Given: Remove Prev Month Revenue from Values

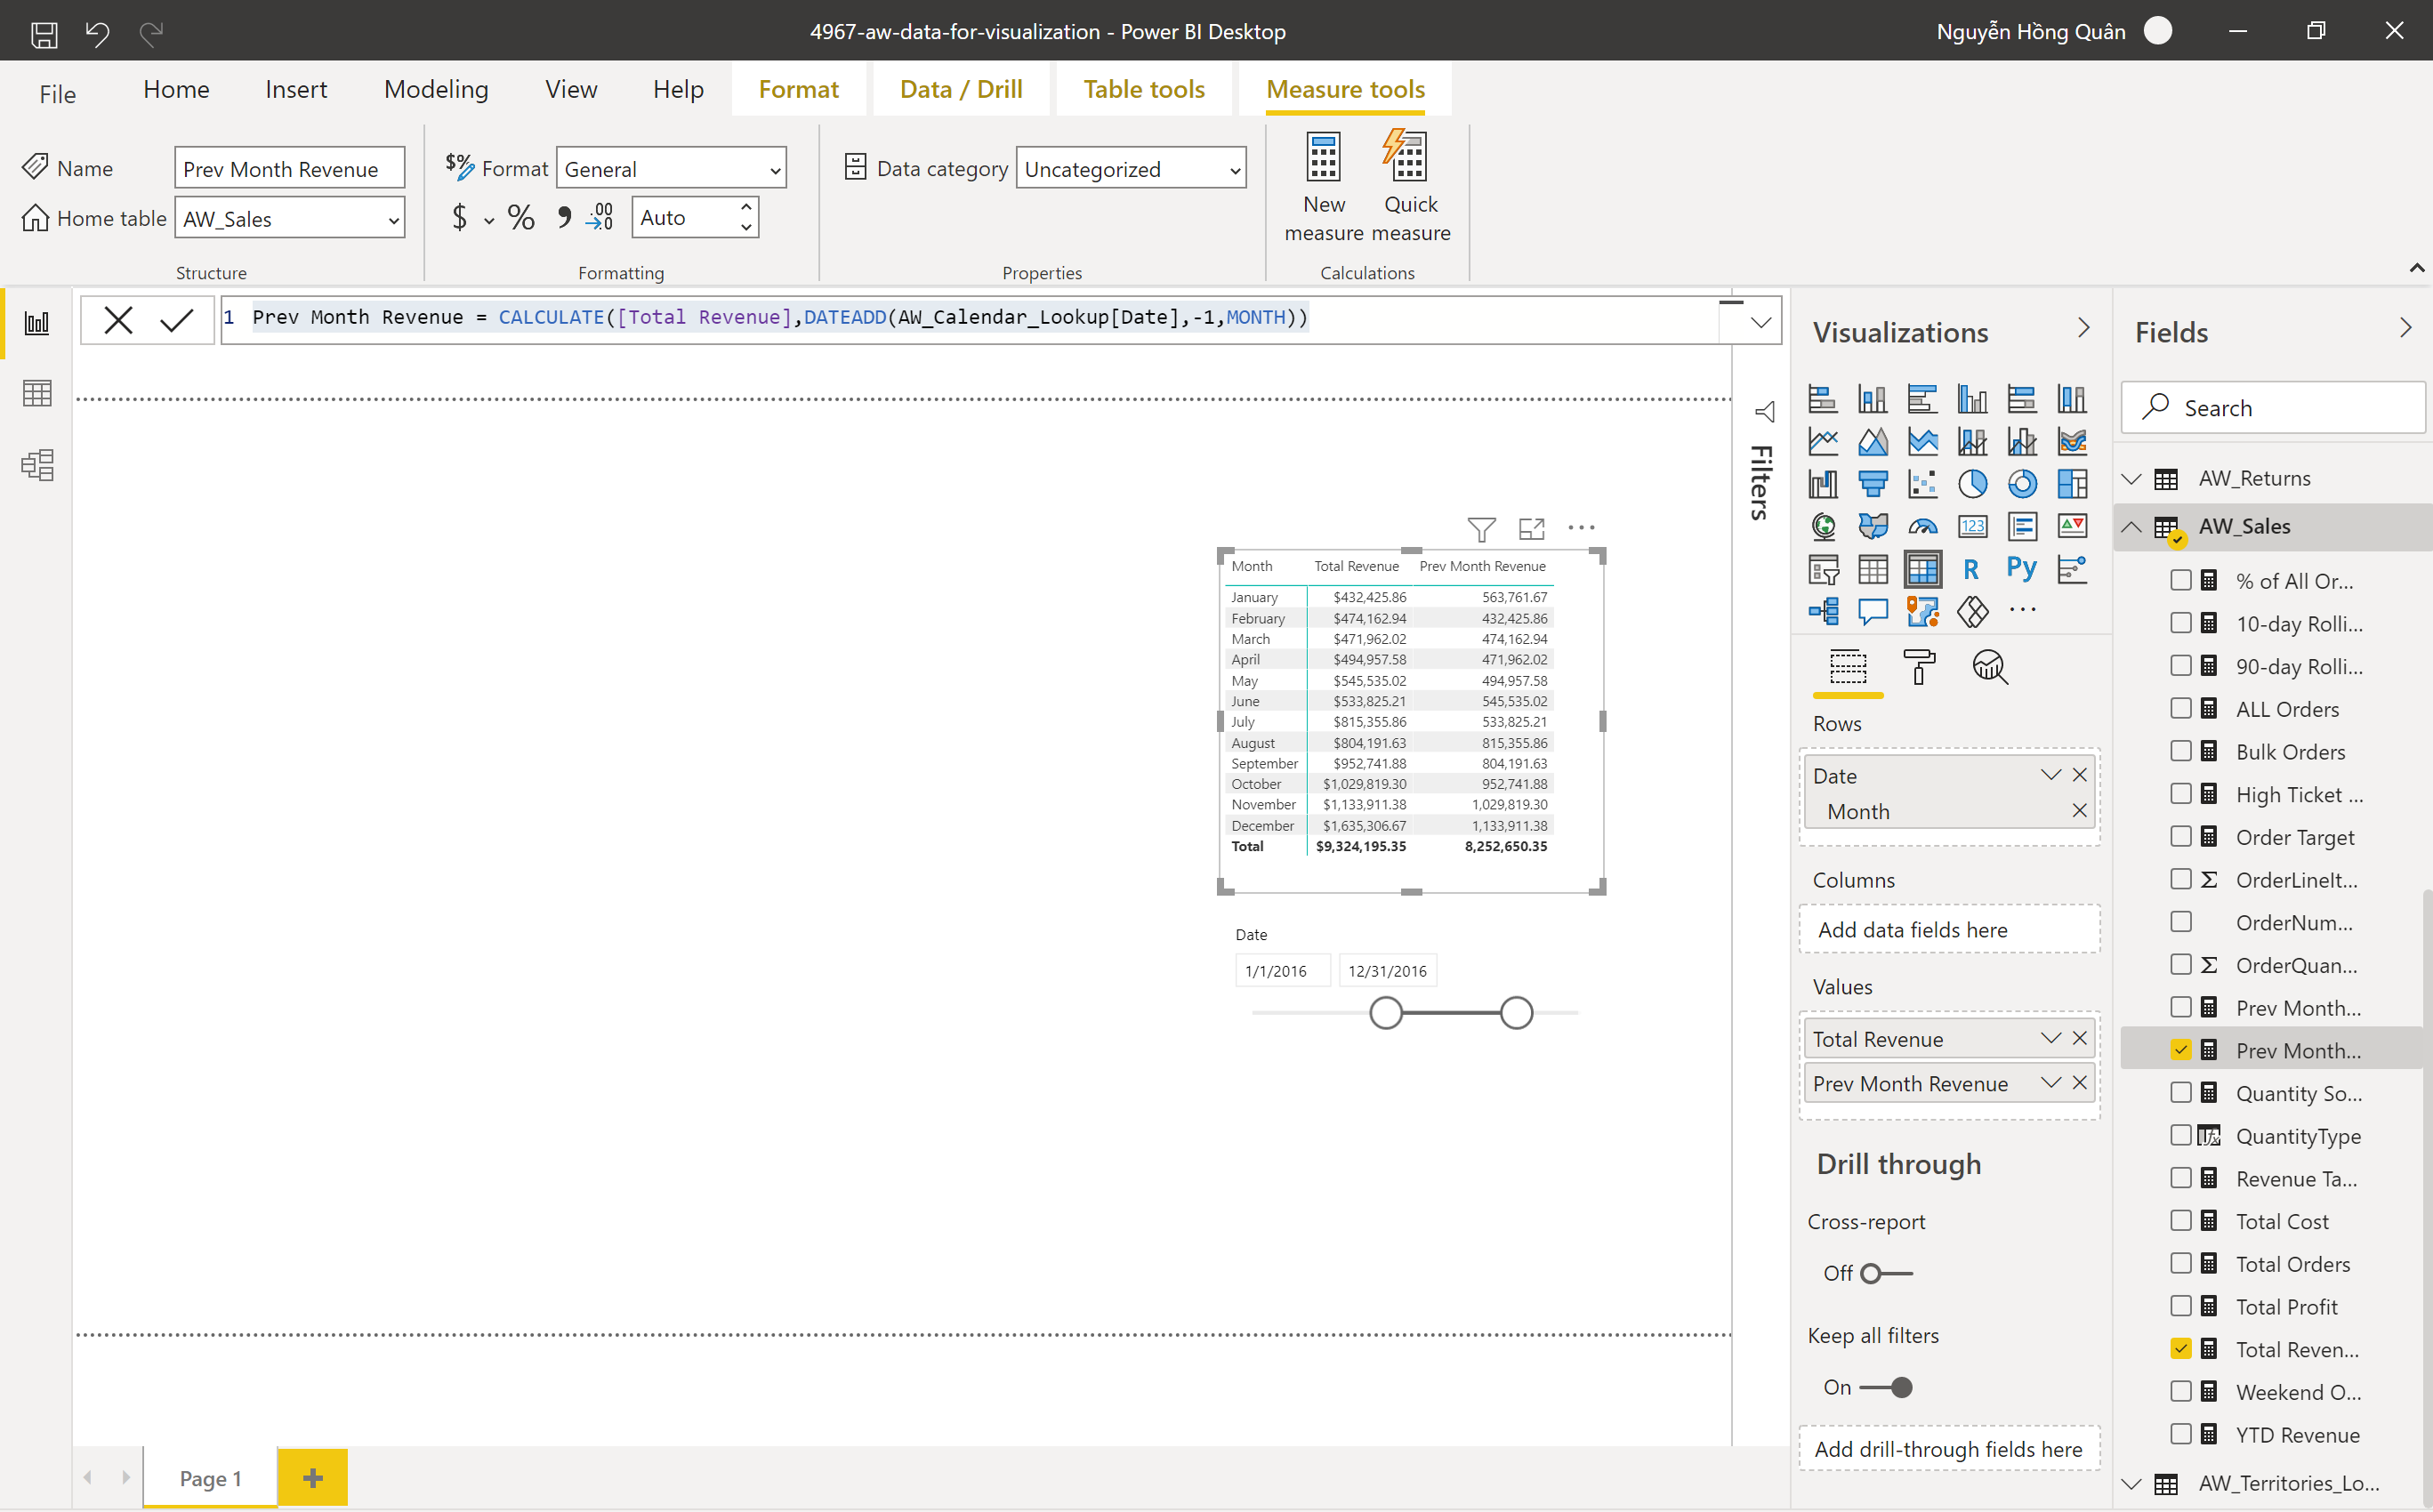Looking at the screenshot, I should click(x=2079, y=1082).
